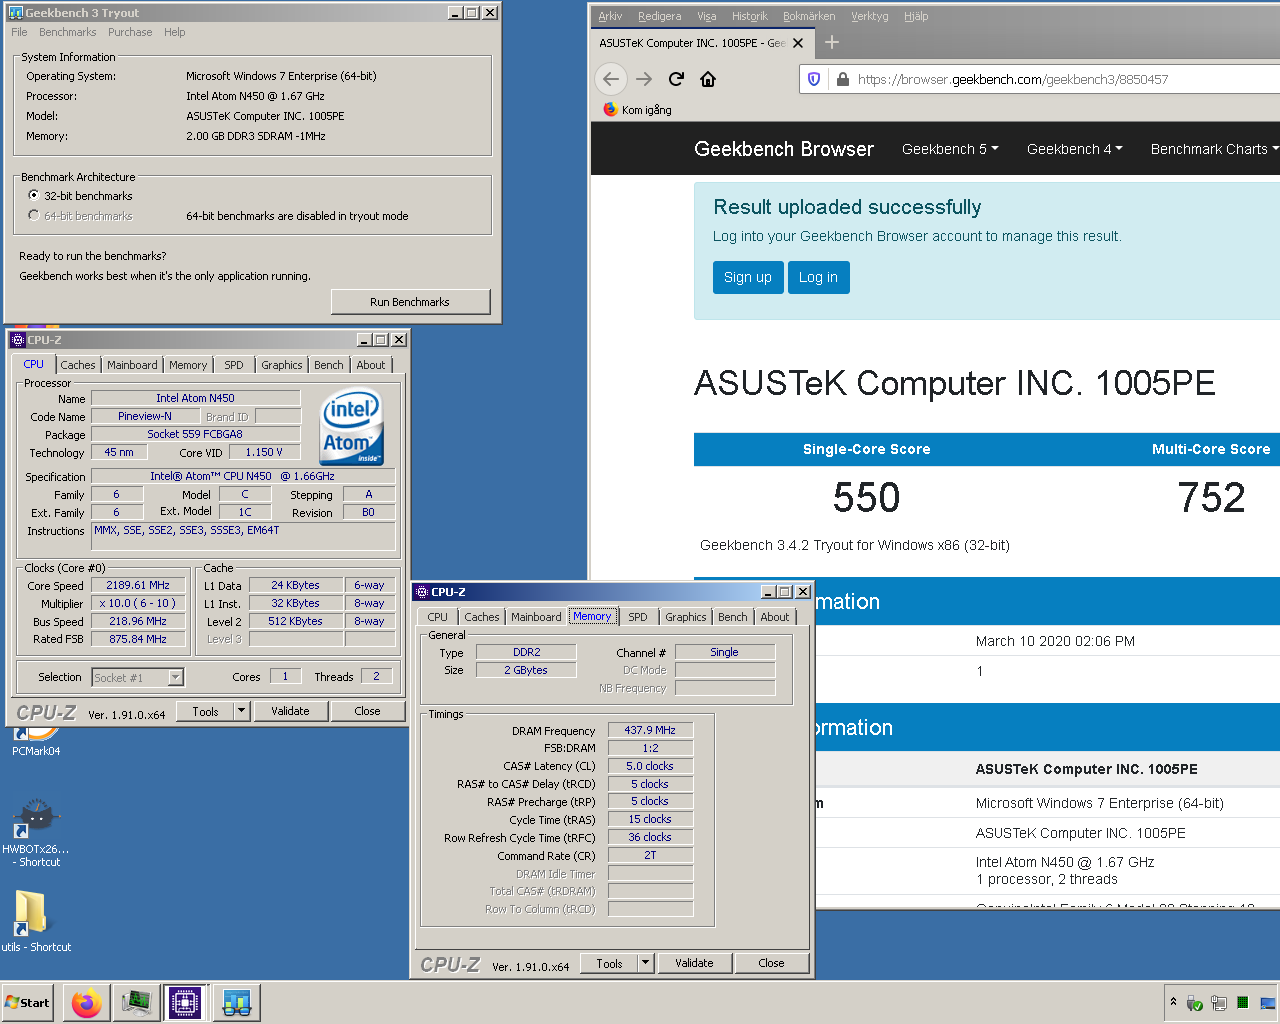Viewport: 1280px width, 1024px height.
Task: Click the Log in button
Action: [818, 277]
